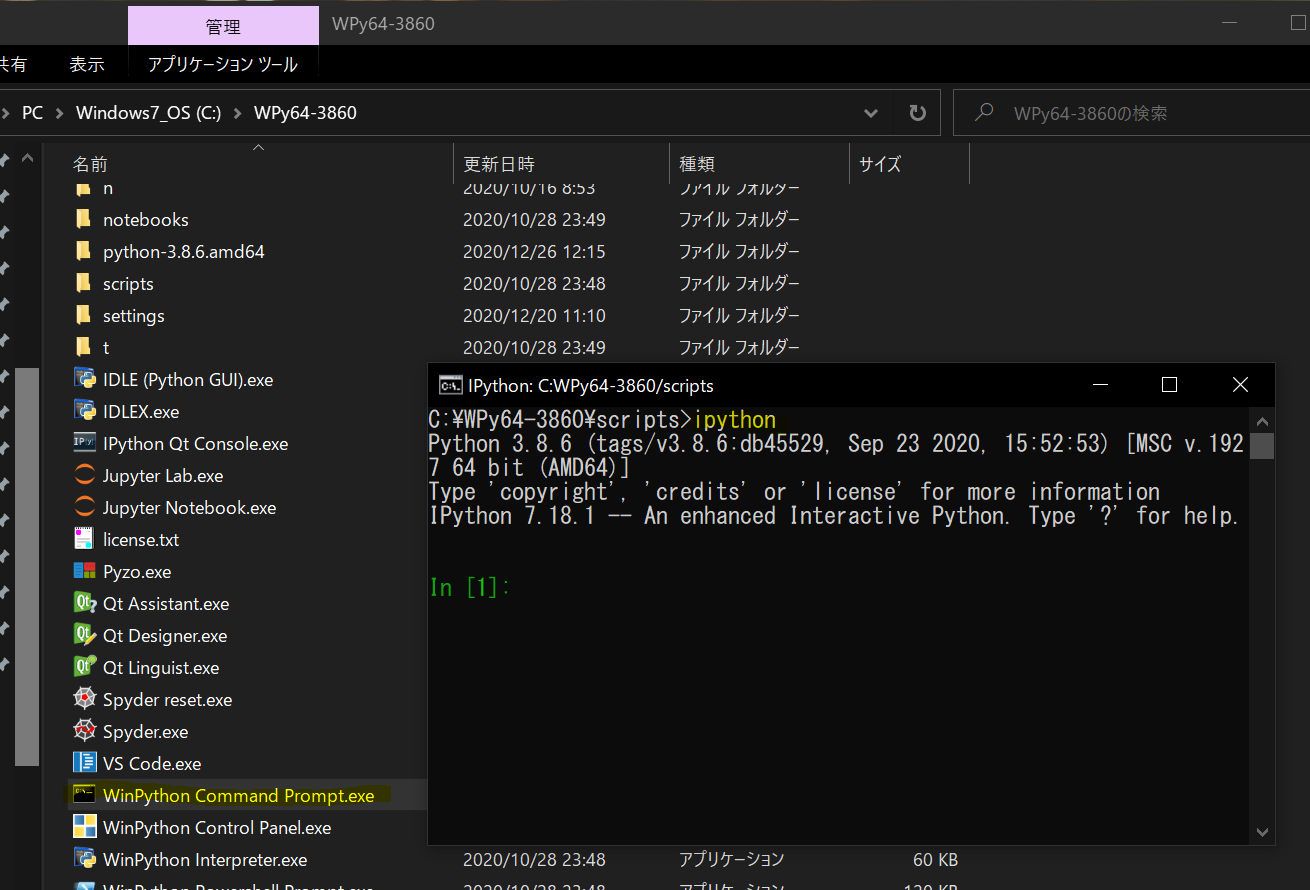Click the refresh button beside address bar
Viewport: 1310px width, 890px height.
(917, 113)
